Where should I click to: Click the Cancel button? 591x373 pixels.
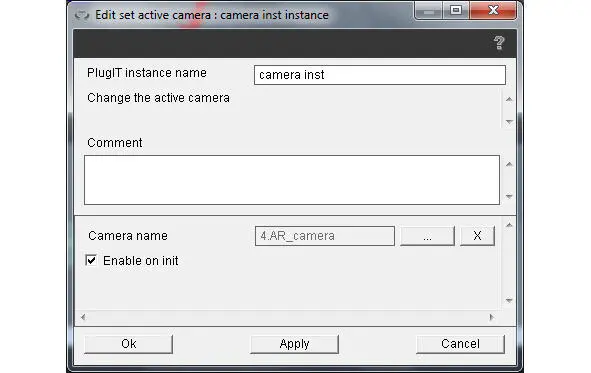(460, 344)
